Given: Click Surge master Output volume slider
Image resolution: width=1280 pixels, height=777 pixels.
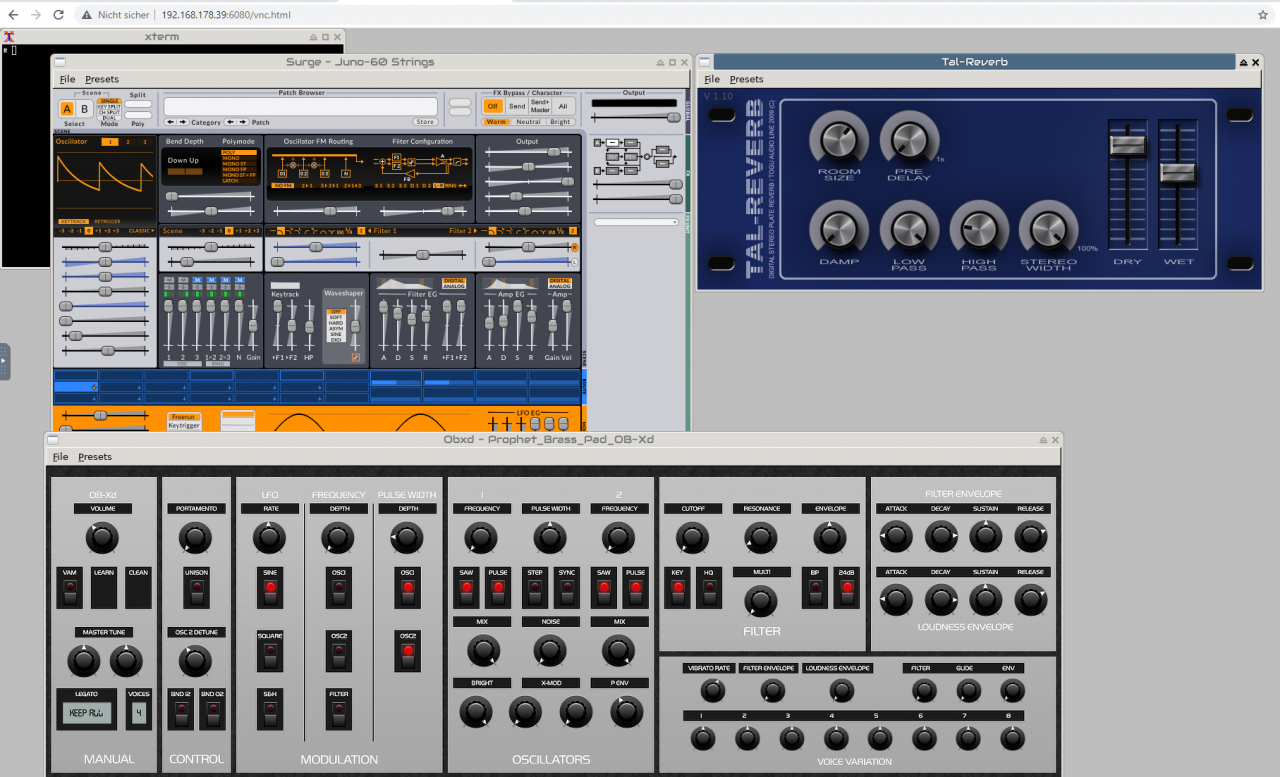Looking at the screenshot, I should point(635,116).
